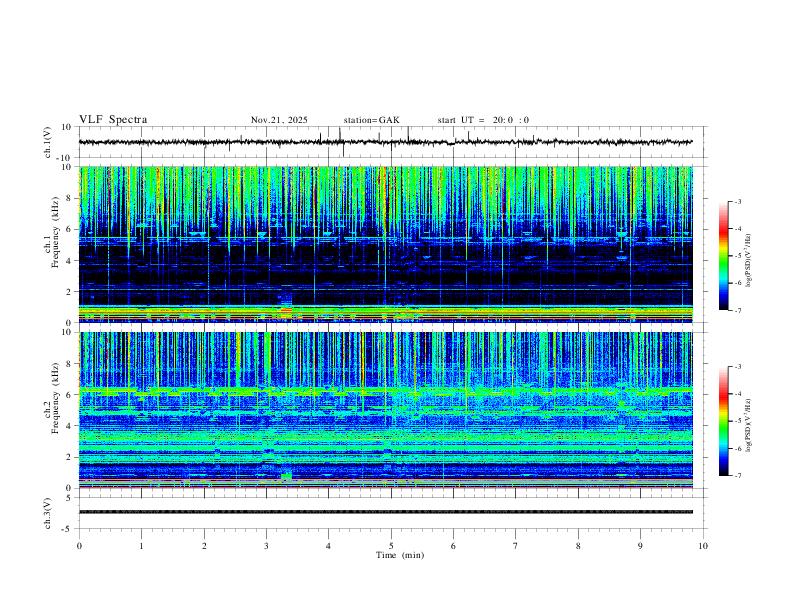Click the "1" tick label on time axis
792x612 pixels.
(x=141, y=546)
